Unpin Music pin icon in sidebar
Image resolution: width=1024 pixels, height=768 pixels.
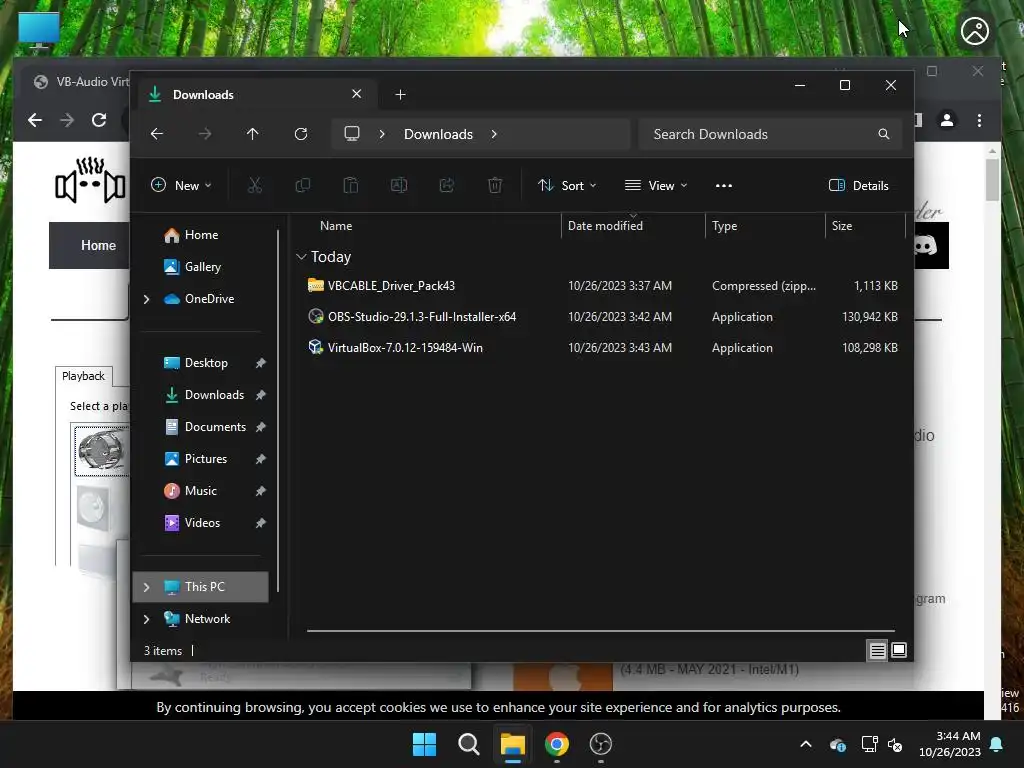pyautogui.click(x=261, y=491)
